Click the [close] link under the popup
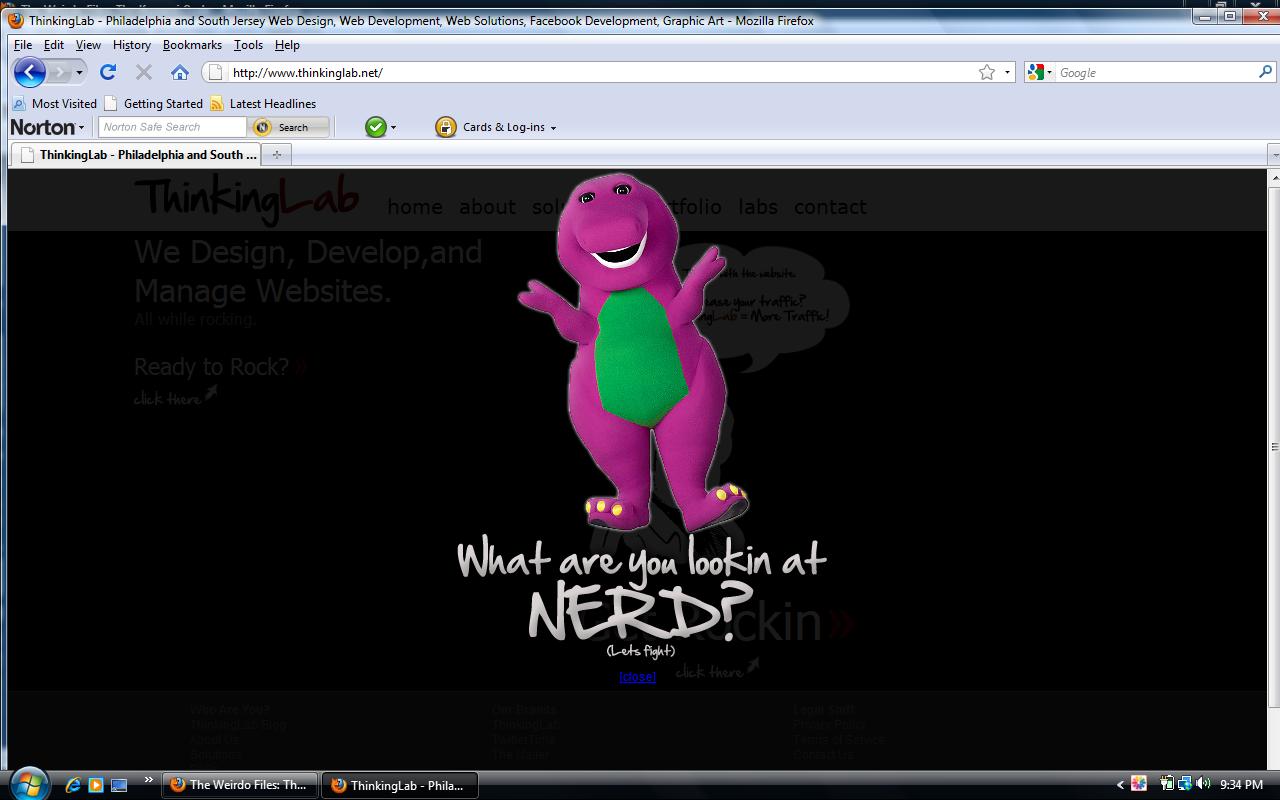The image size is (1280, 800). pyautogui.click(x=638, y=677)
